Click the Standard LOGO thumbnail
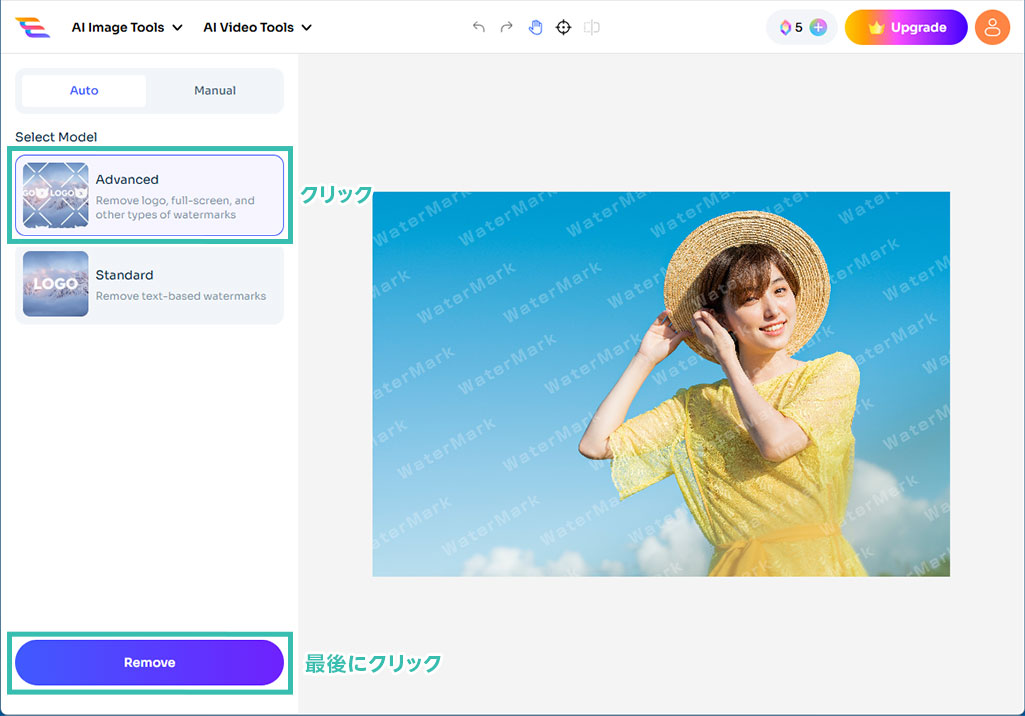1025x716 pixels. [56, 284]
